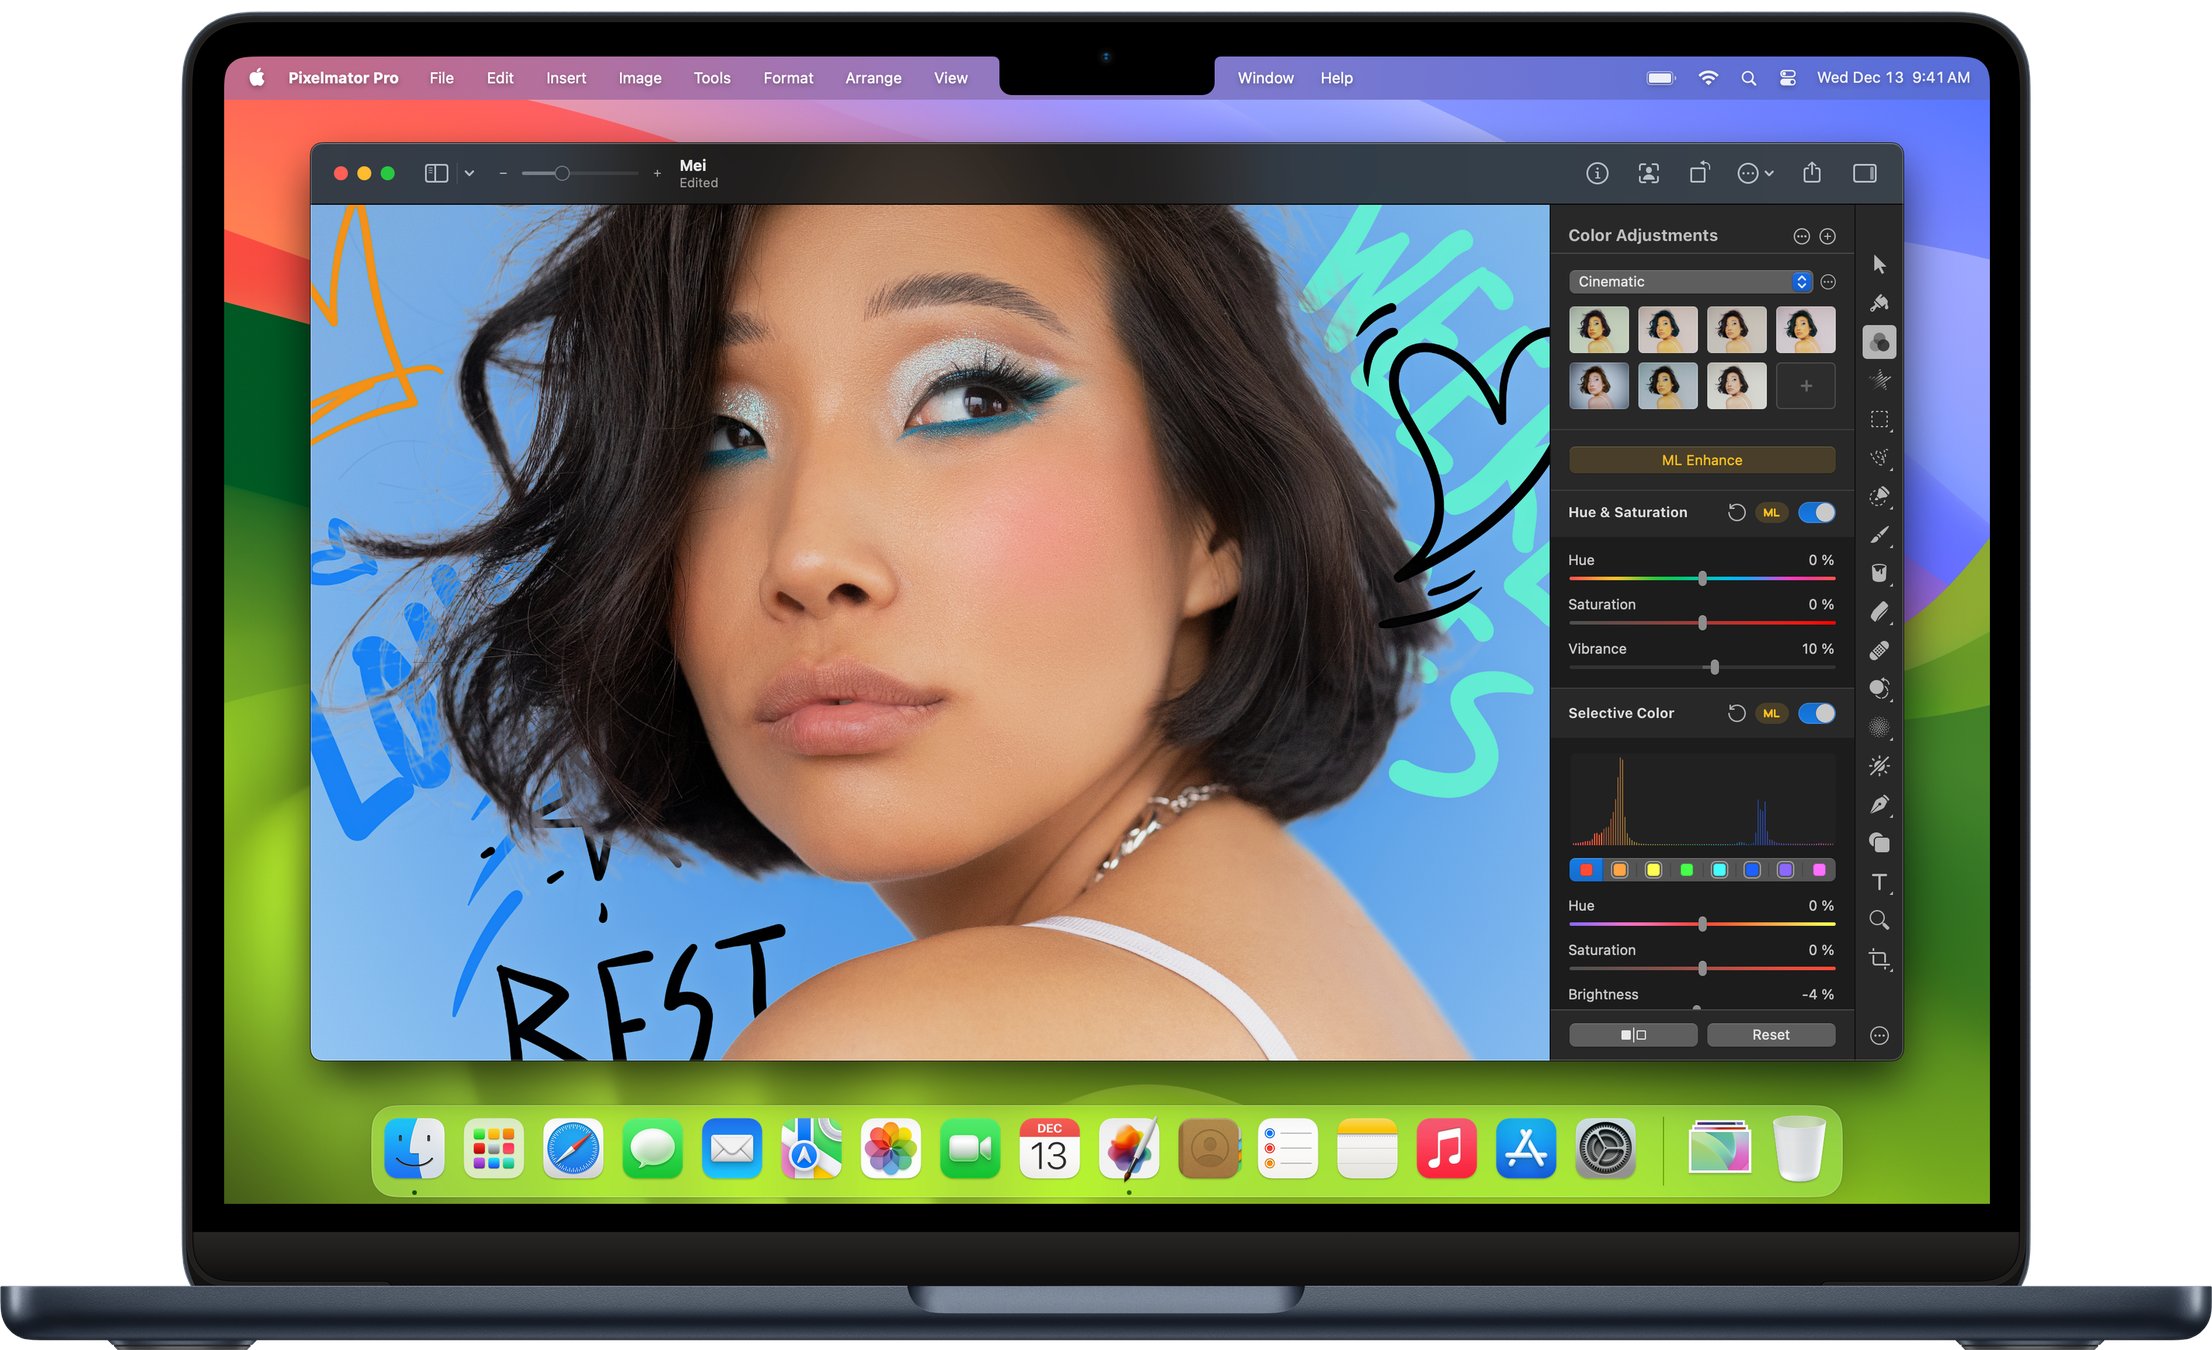This screenshot has width=2212, height=1350.
Task: Select the Type tool
Action: [x=1879, y=882]
